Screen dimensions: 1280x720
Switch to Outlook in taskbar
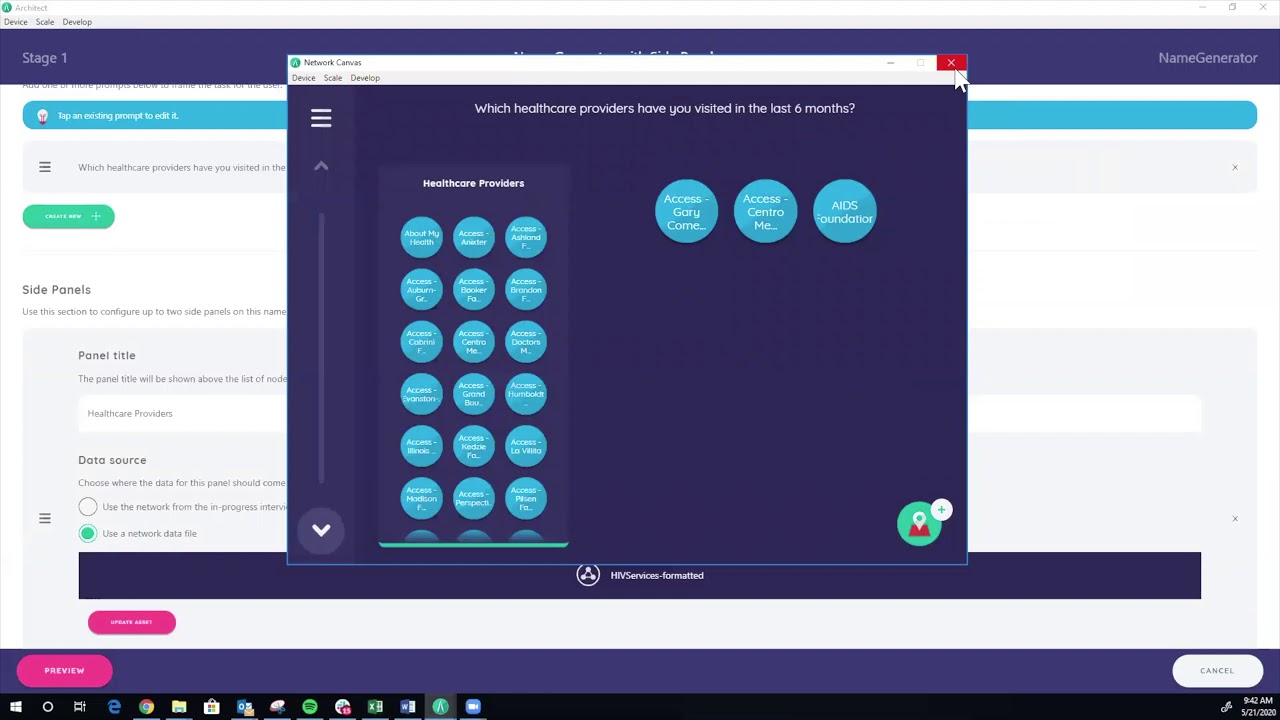click(245, 707)
